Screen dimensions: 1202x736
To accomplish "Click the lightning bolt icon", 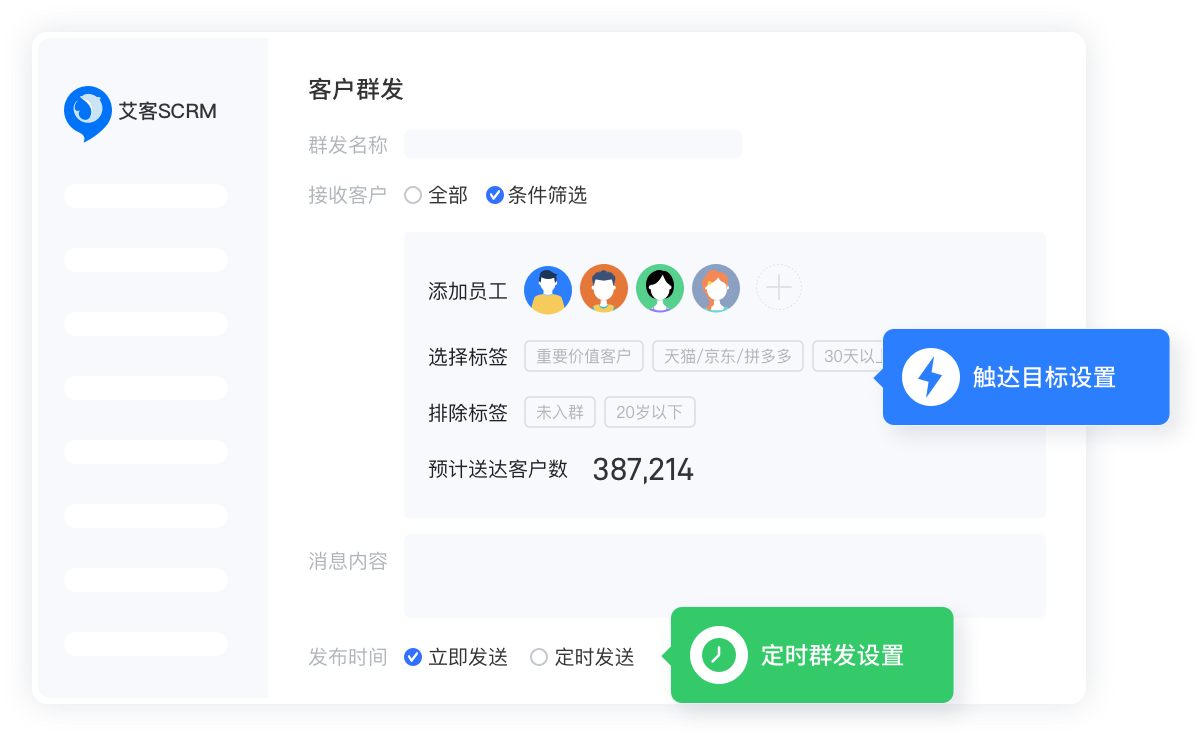I will pos(930,377).
